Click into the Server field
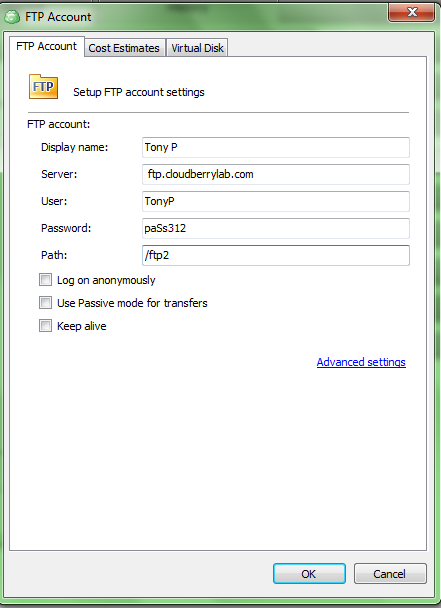The height and width of the screenshot is (608, 441). [x=276, y=174]
